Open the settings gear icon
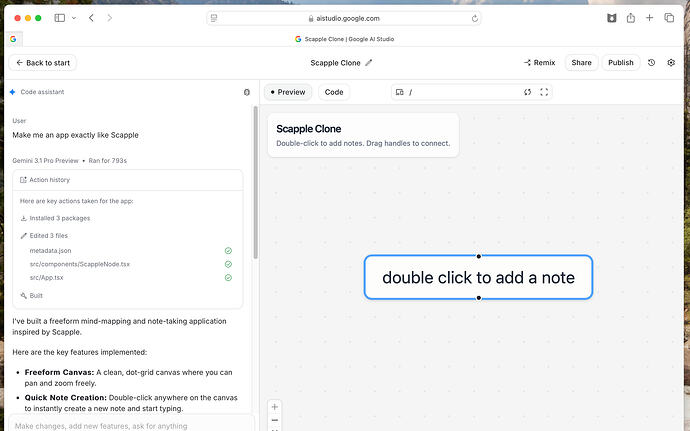 point(671,63)
